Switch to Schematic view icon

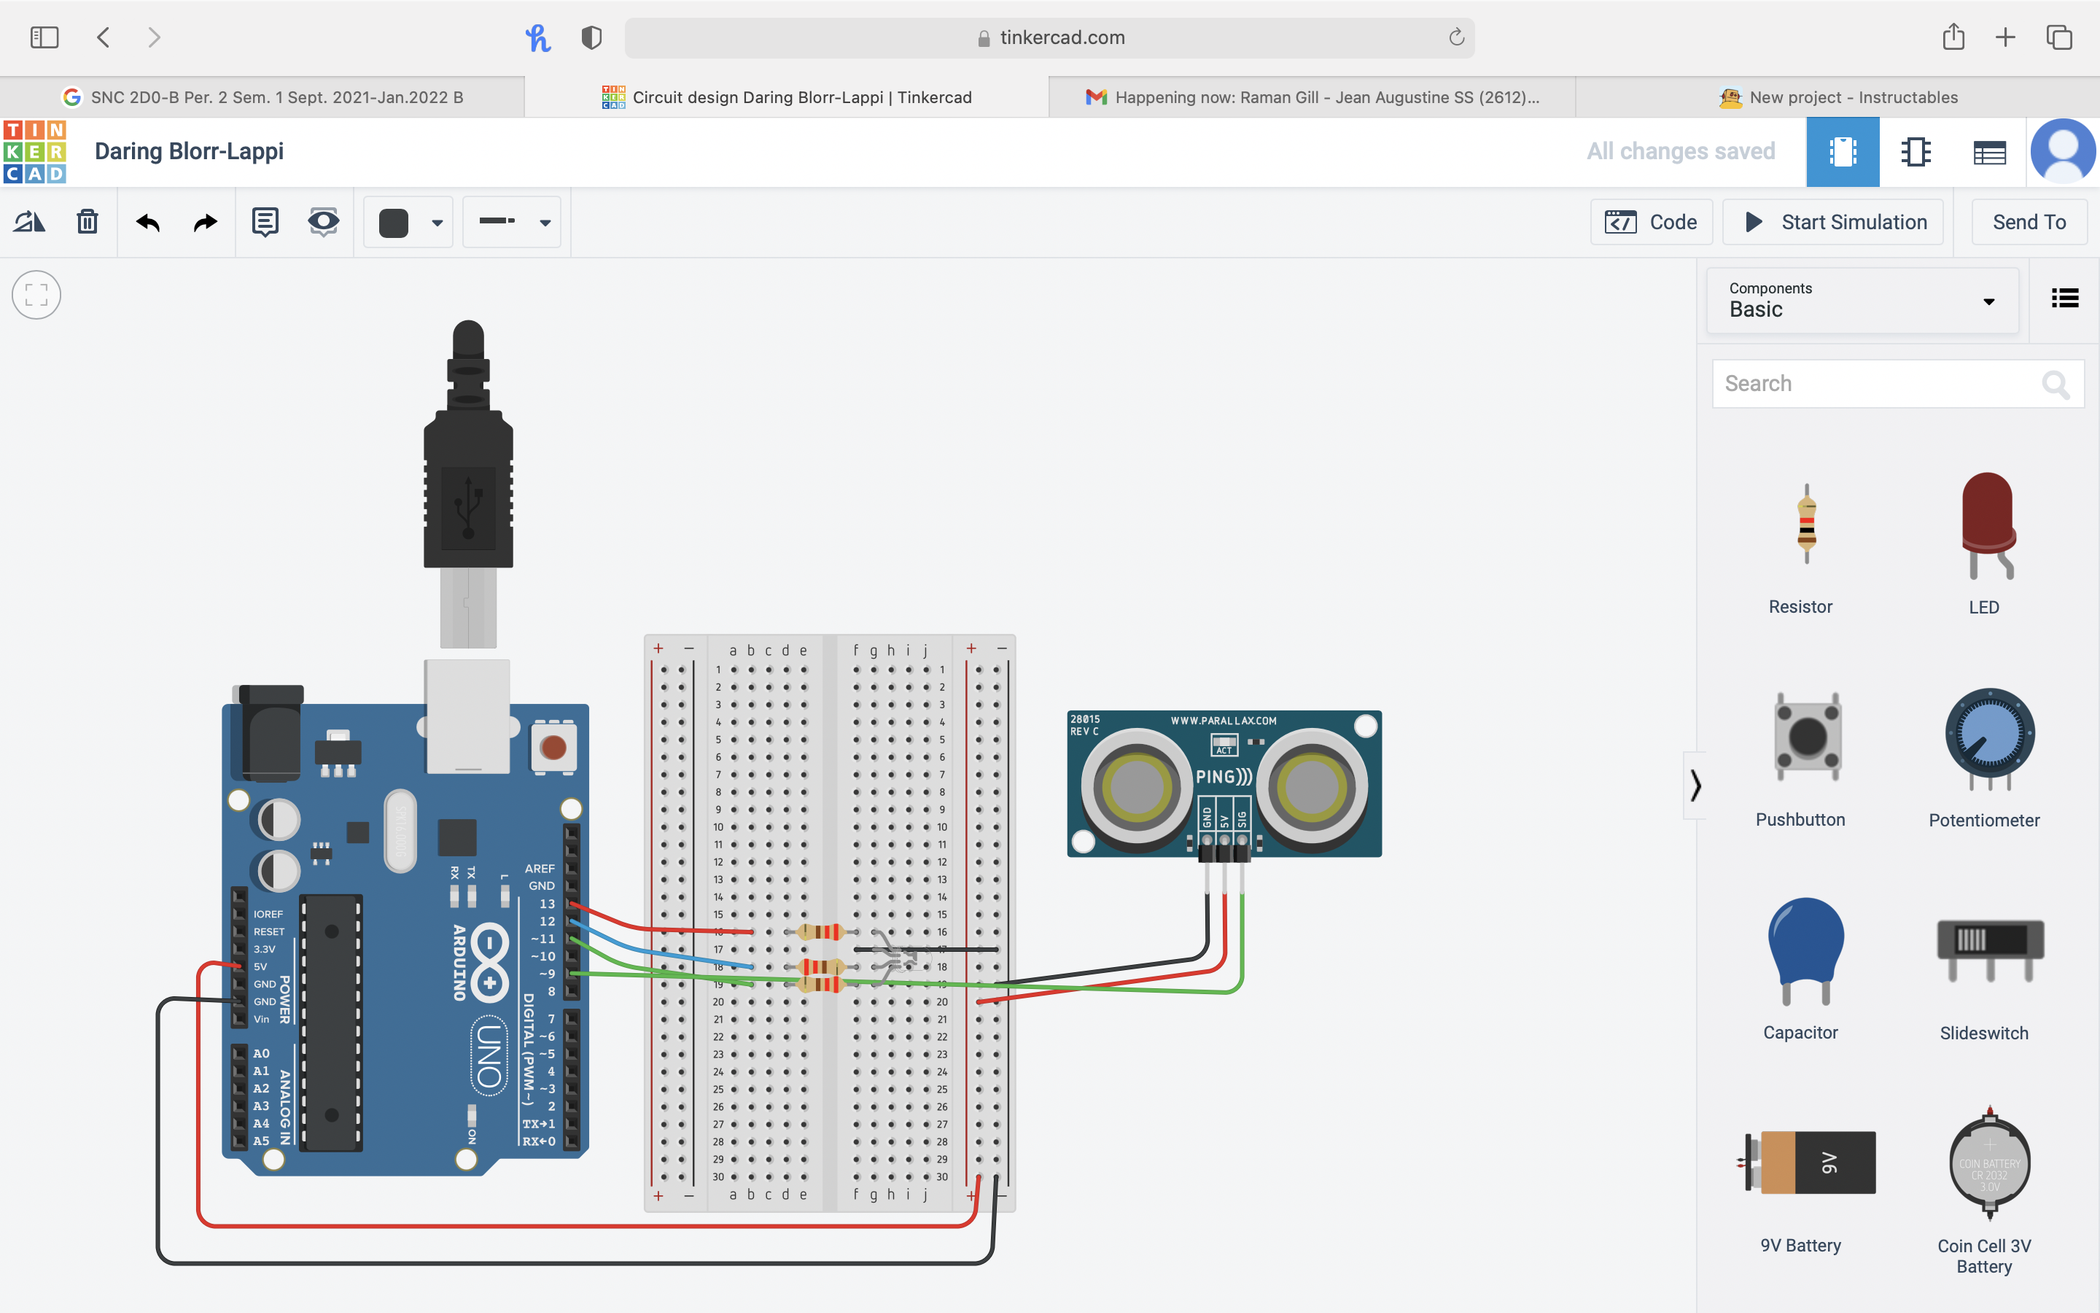coord(1915,151)
